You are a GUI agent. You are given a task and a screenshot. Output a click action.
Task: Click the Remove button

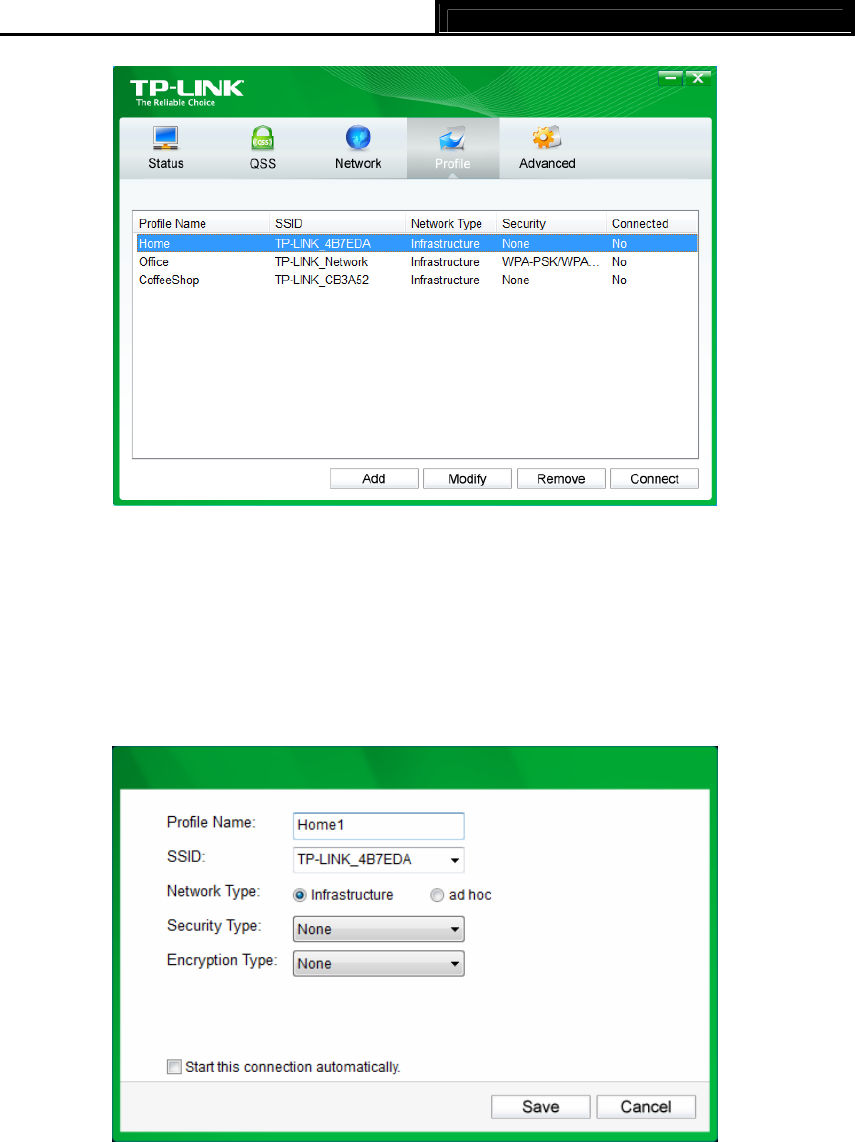pos(562,479)
